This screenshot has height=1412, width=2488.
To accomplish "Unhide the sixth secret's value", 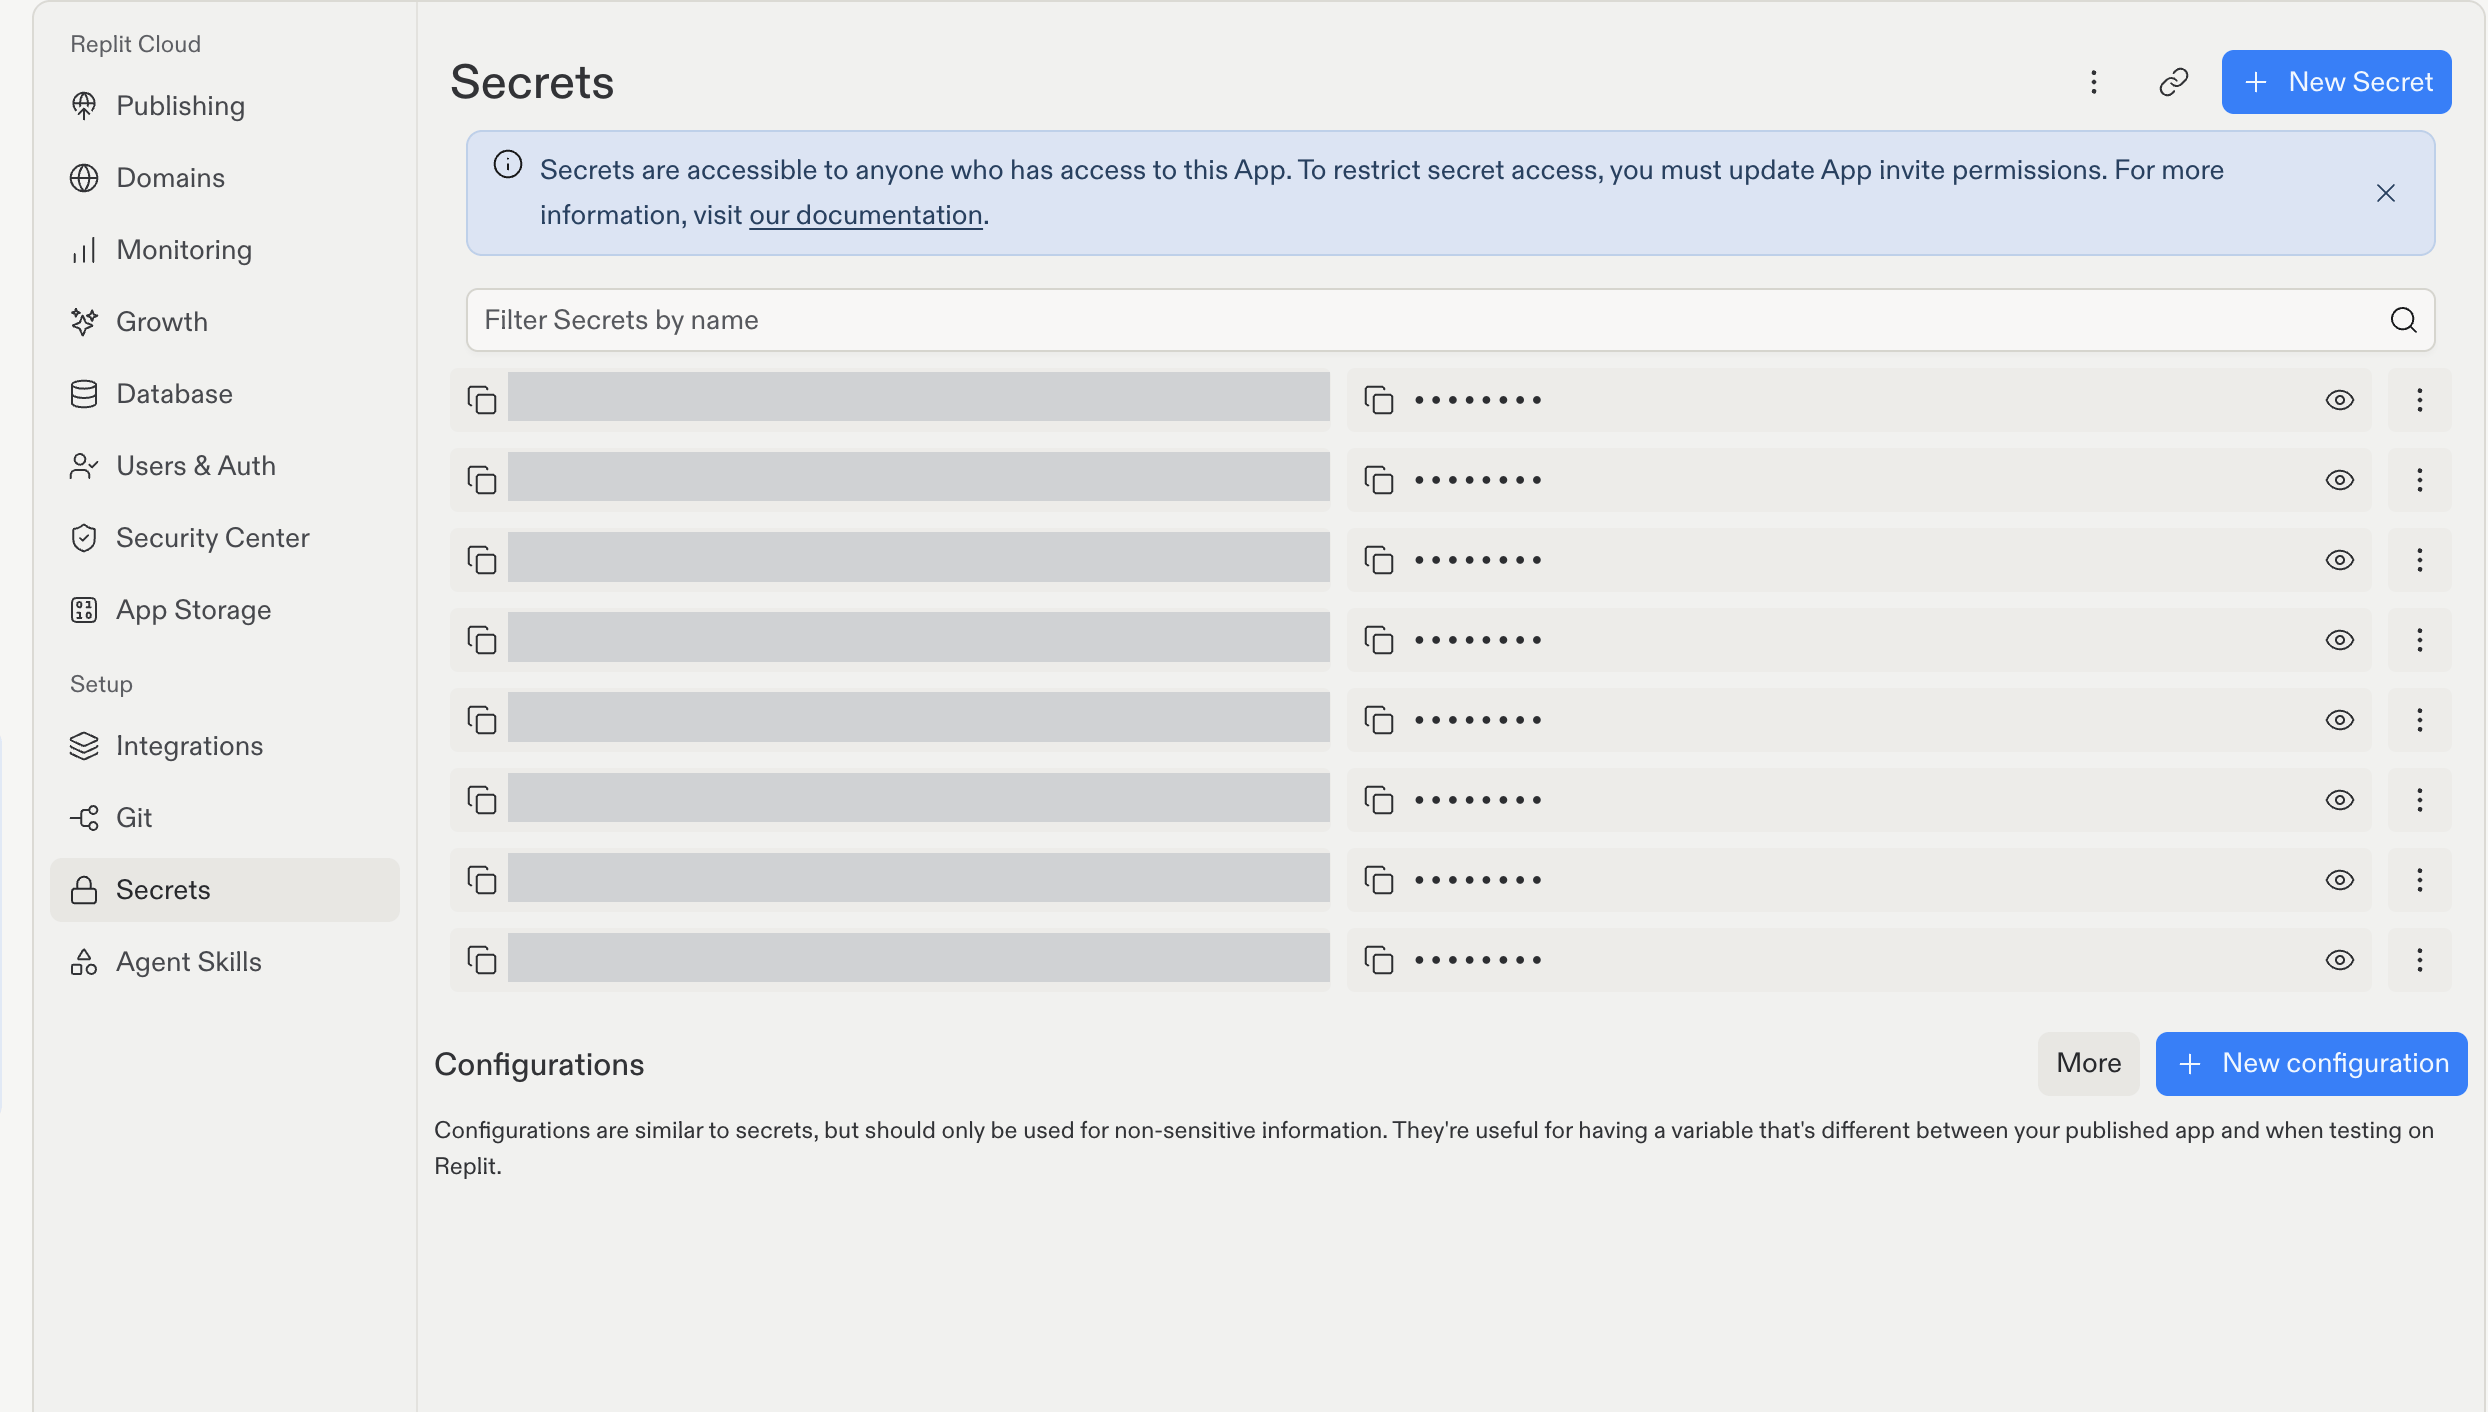I will click(2340, 800).
